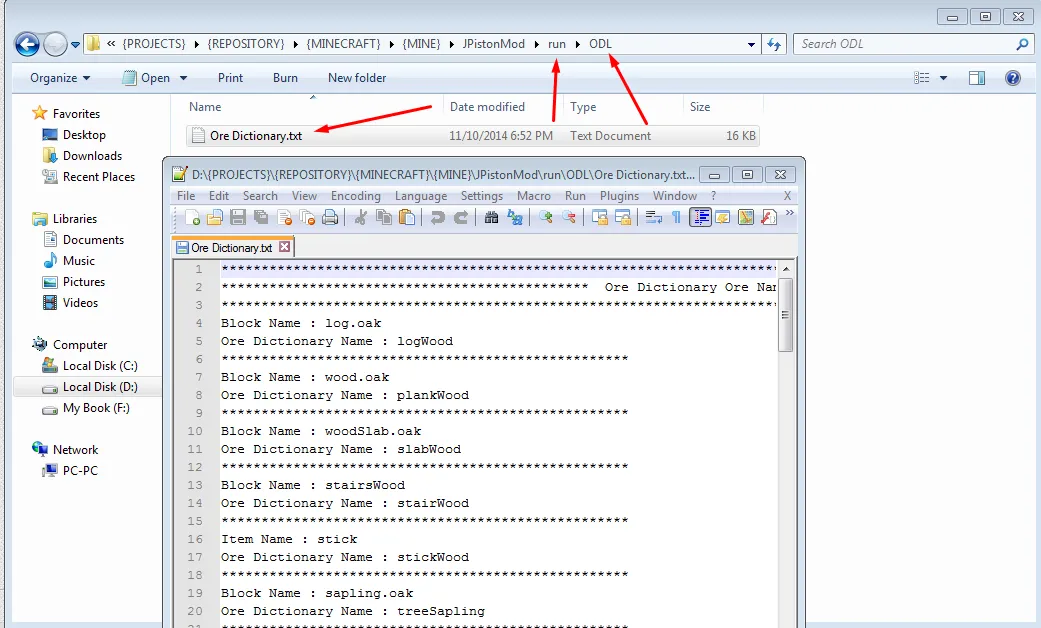The height and width of the screenshot is (628, 1041).
Task: Click the Burn button in Explorer
Action: [285, 78]
